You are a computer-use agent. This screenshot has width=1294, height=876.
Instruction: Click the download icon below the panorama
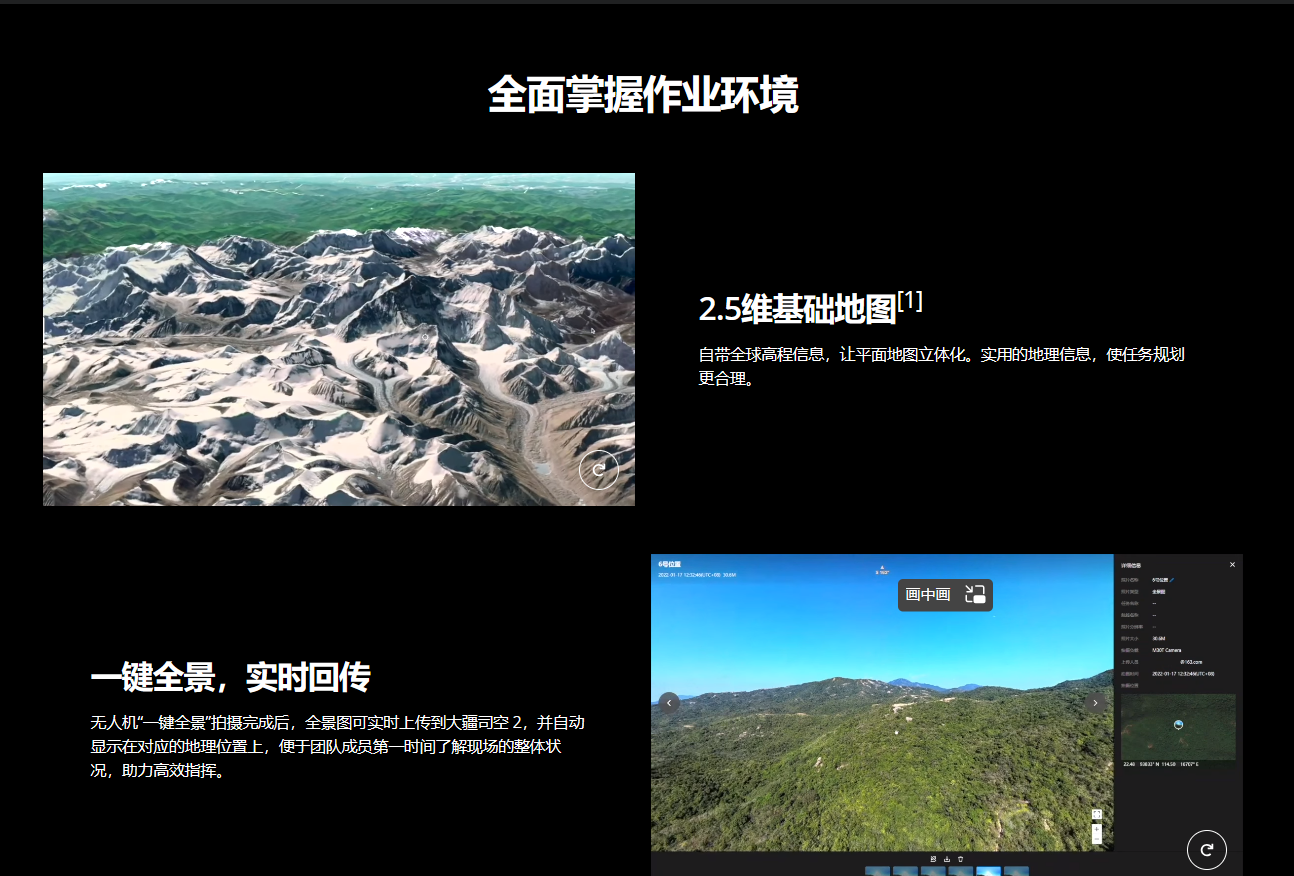947,858
